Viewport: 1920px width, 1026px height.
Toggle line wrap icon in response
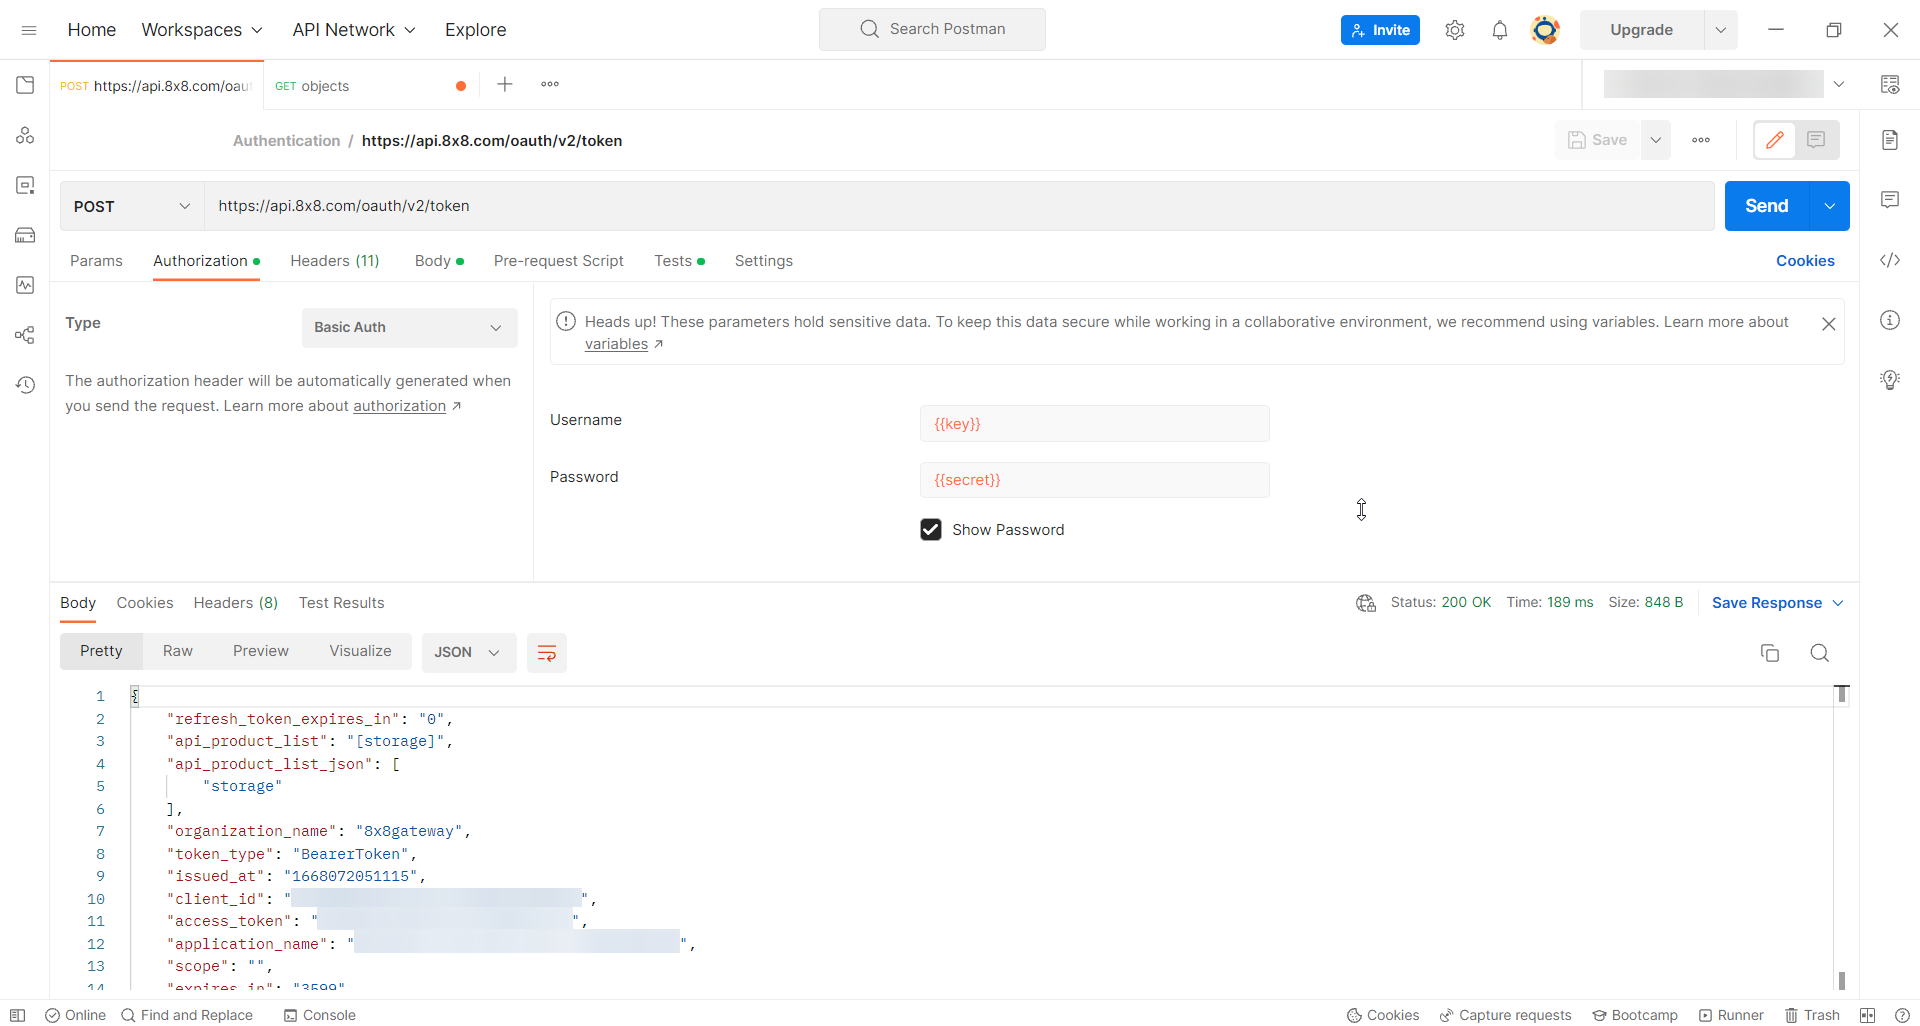click(546, 653)
